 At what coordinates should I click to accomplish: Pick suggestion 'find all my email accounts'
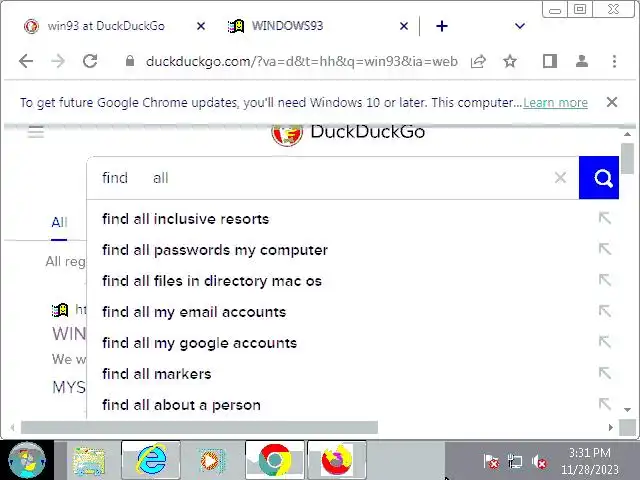pos(194,312)
